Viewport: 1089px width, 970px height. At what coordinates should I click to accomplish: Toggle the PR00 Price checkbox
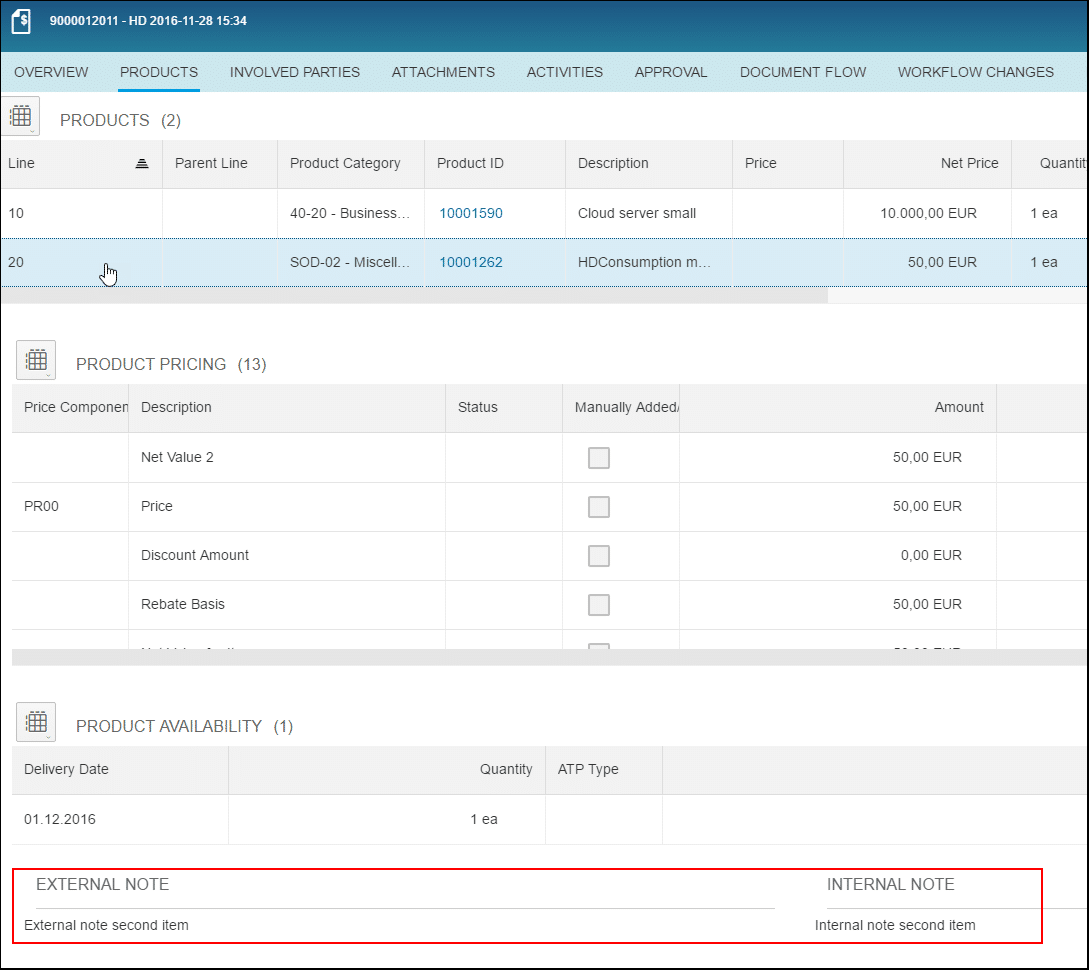[x=599, y=507]
